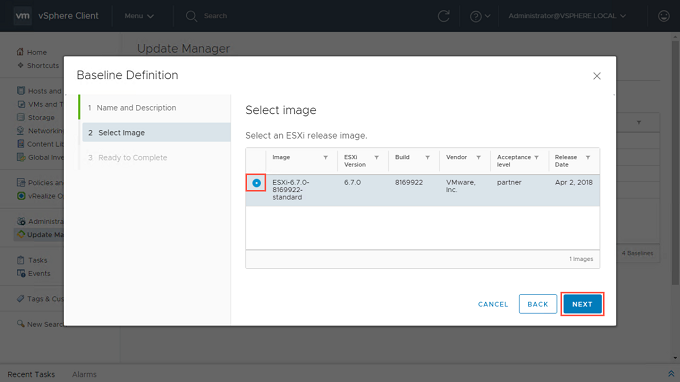680x382 pixels.
Task: Click the VMs and Templates icon
Action: click(21, 104)
